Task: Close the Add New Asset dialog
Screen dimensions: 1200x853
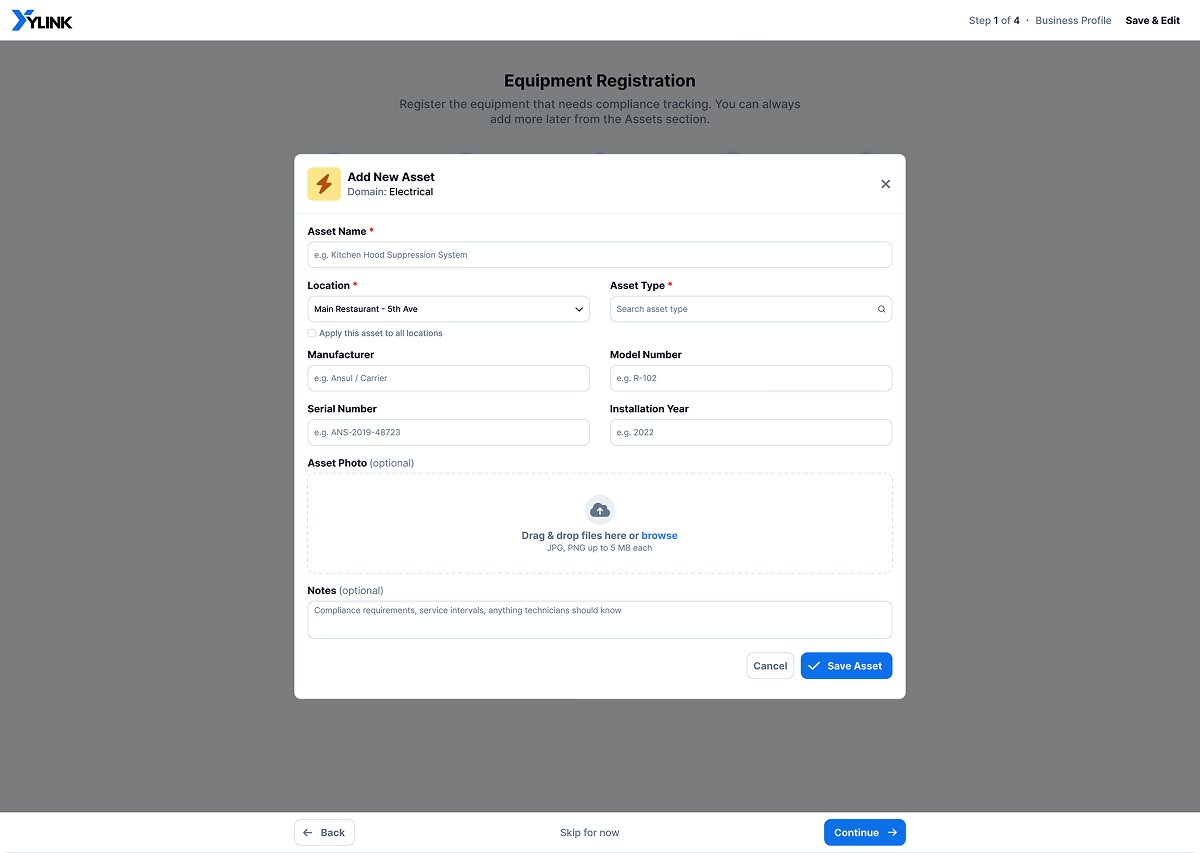Action: coord(885,184)
